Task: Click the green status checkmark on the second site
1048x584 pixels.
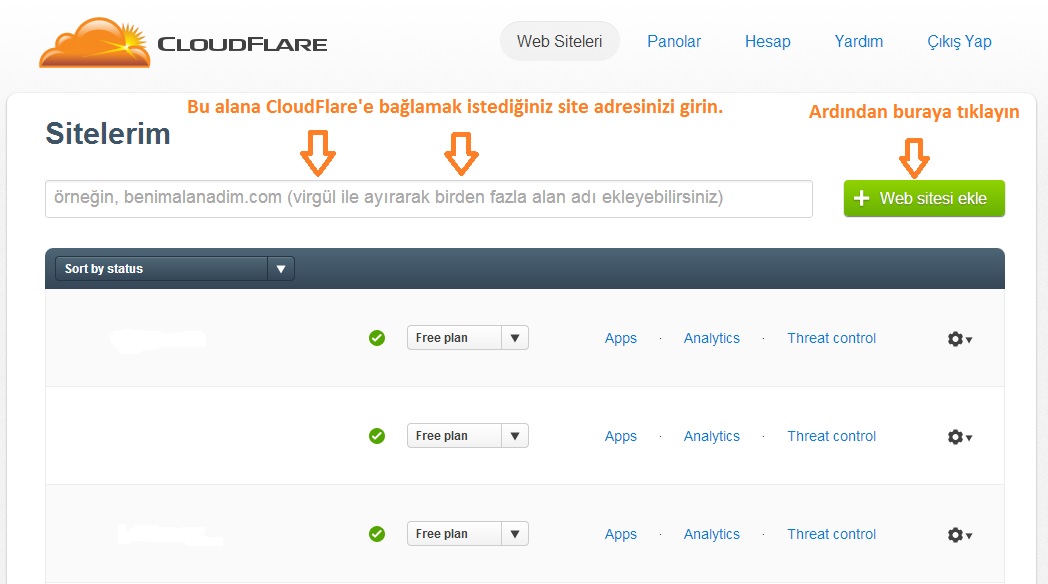Action: (377, 435)
